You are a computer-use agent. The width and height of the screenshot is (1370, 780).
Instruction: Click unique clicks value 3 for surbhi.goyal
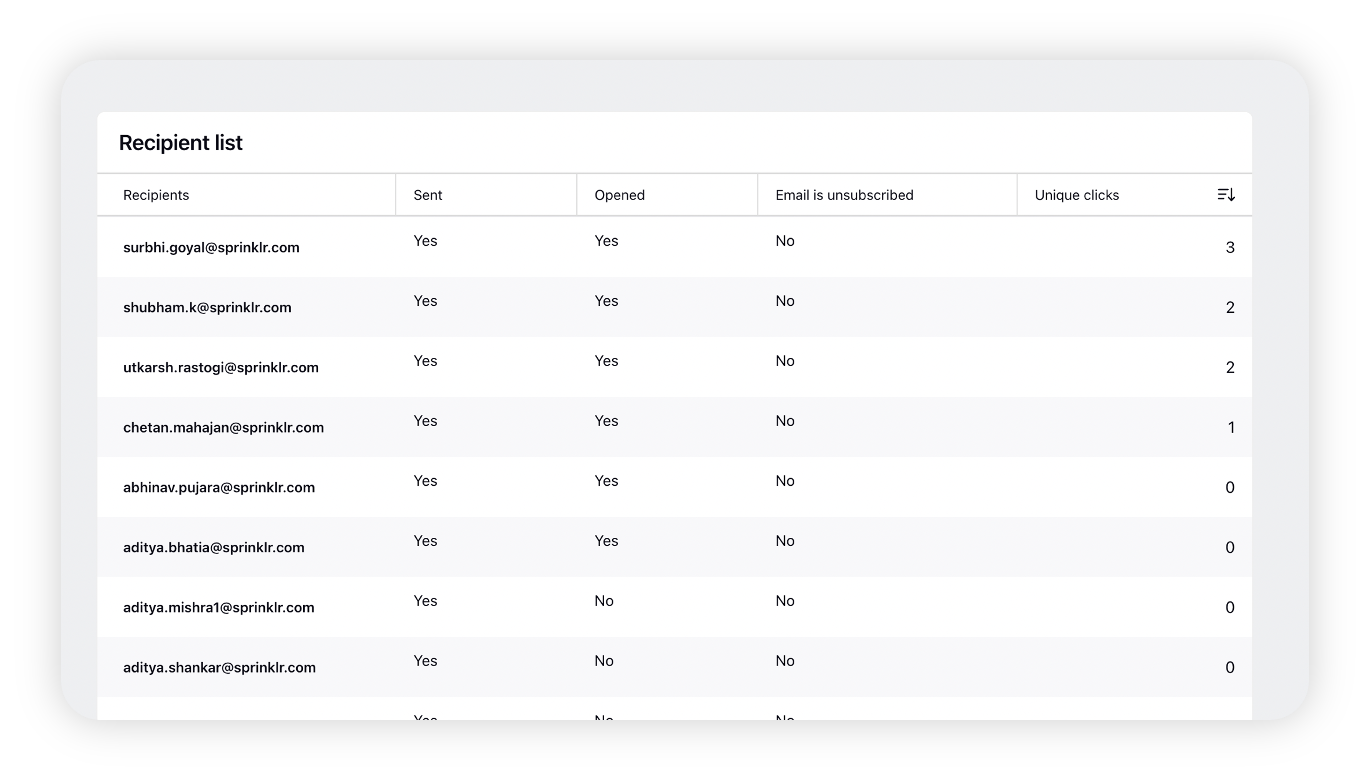point(1230,247)
